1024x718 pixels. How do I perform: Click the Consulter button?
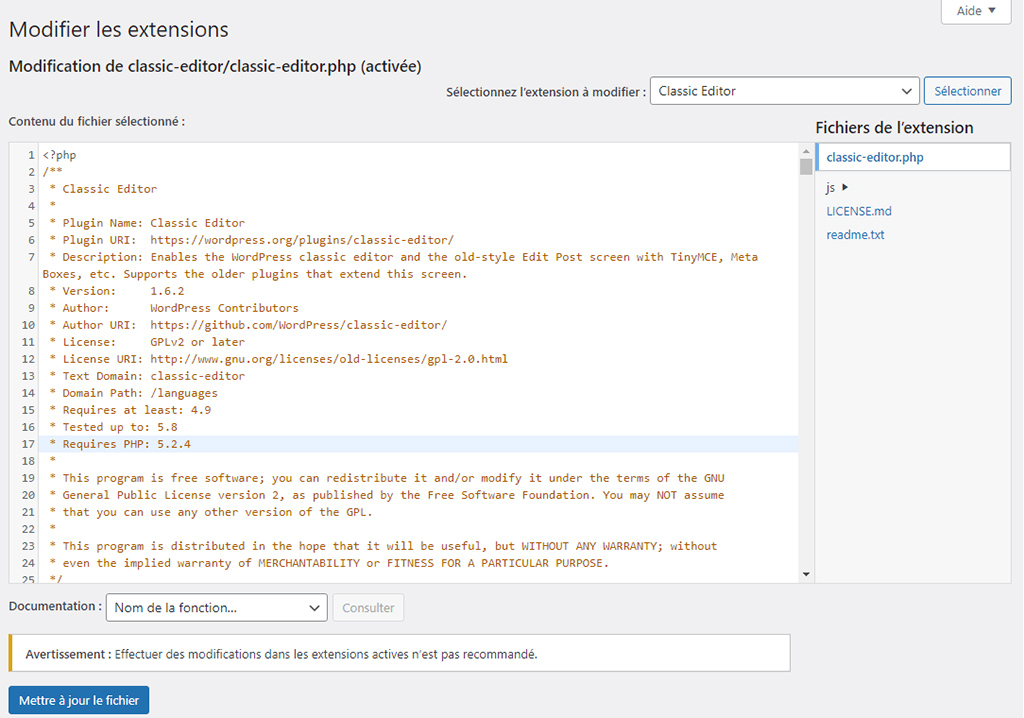tap(369, 607)
